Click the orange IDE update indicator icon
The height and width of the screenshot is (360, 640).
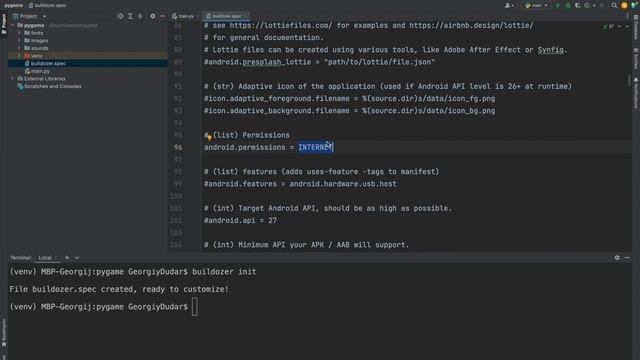pyautogui.click(x=624, y=5)
